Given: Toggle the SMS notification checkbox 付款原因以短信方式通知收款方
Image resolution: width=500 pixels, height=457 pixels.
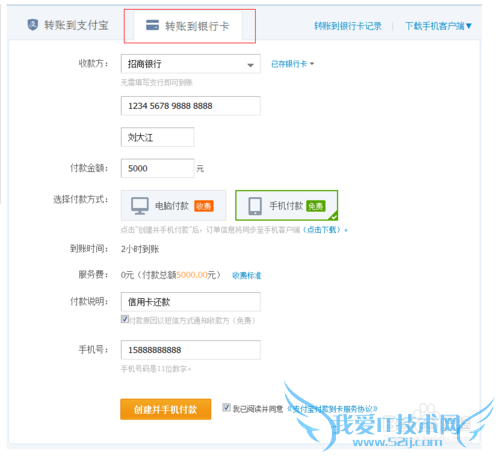Looking at the screenshot, I should pyautogui.click(x=125, y=319).
